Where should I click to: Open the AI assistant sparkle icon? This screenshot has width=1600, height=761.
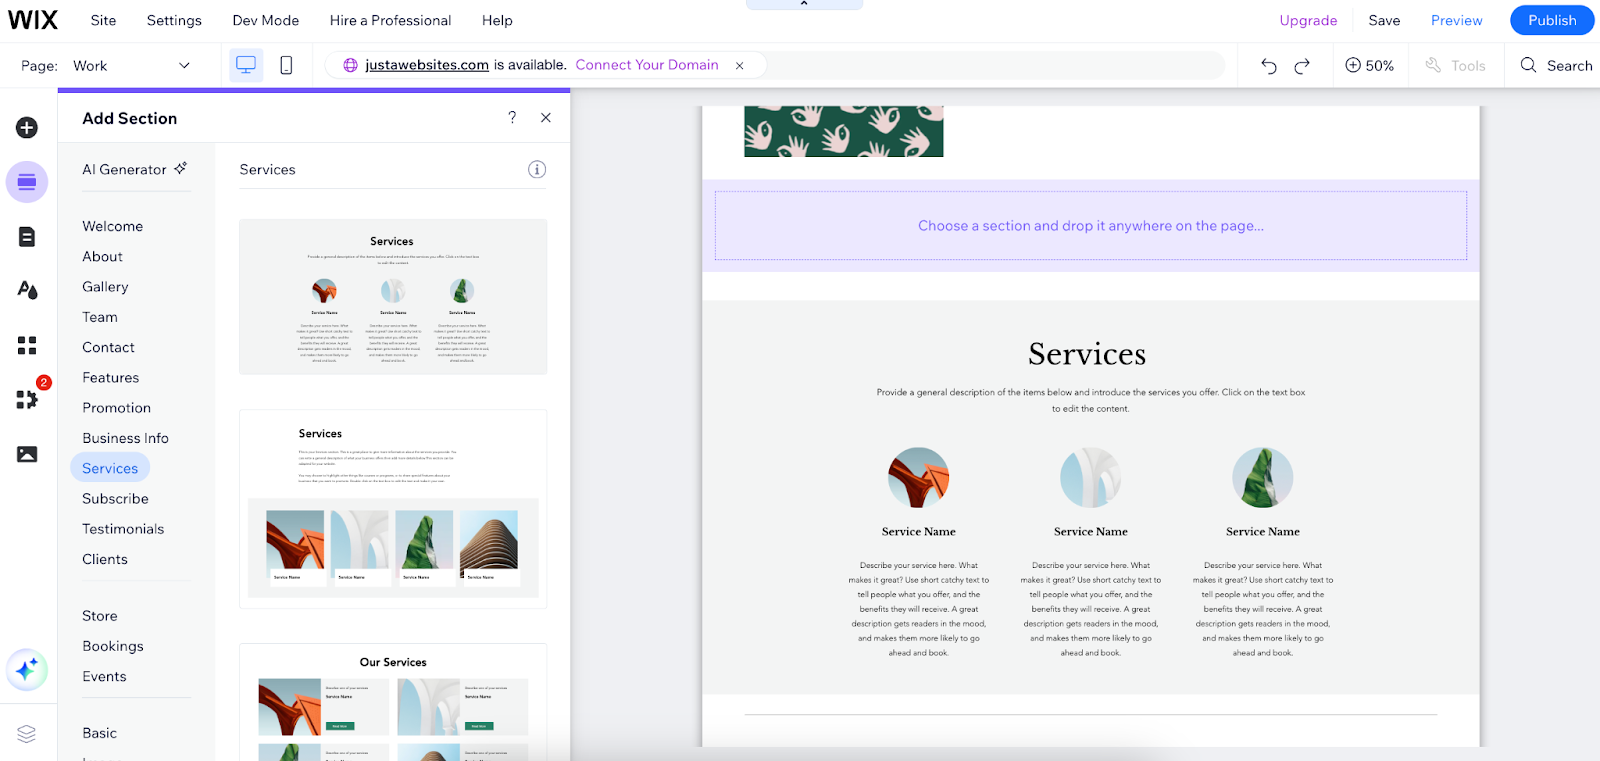27,669
